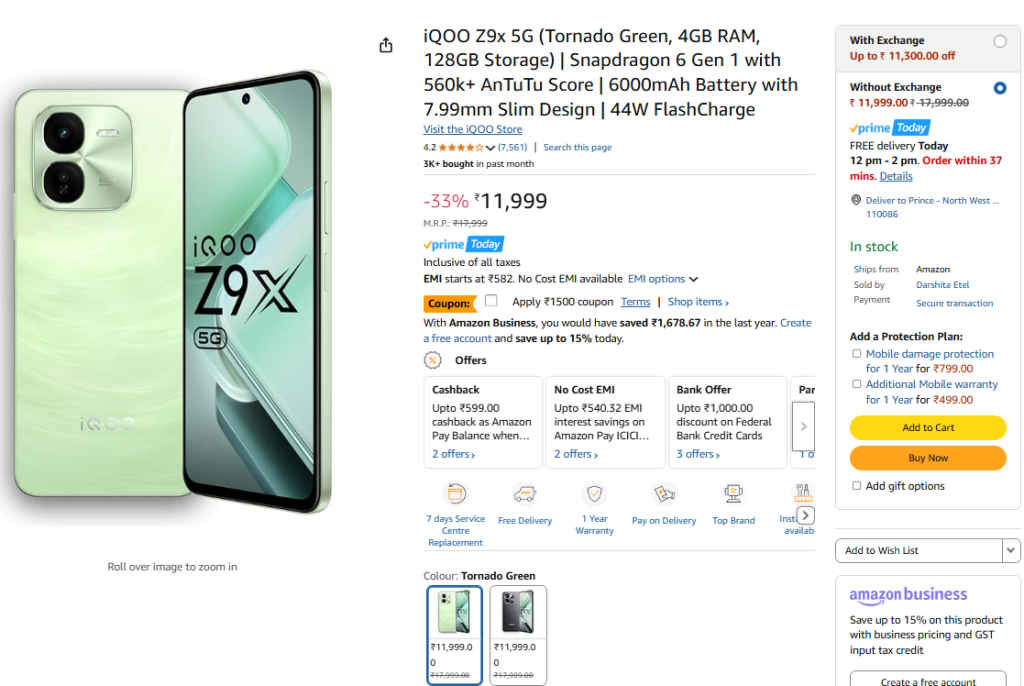This screenshot has width=1024, height=686.
Task: Click the 1 Year Warranty shield icon
Action: pyautogui.click(x=594, y=493)
